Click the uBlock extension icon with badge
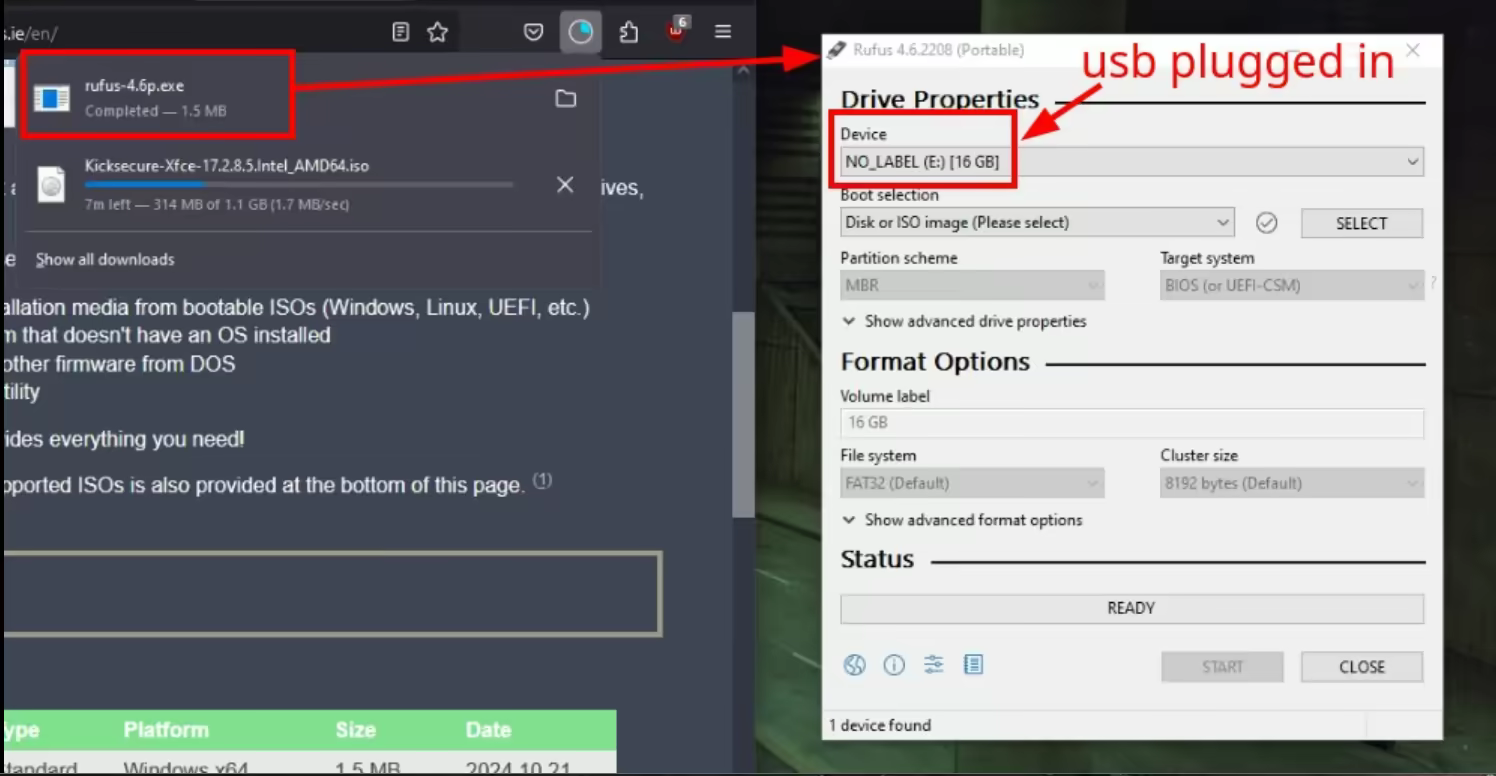Screen dimensions: 1496x776 pyautogui.click(x=677, y=32)
